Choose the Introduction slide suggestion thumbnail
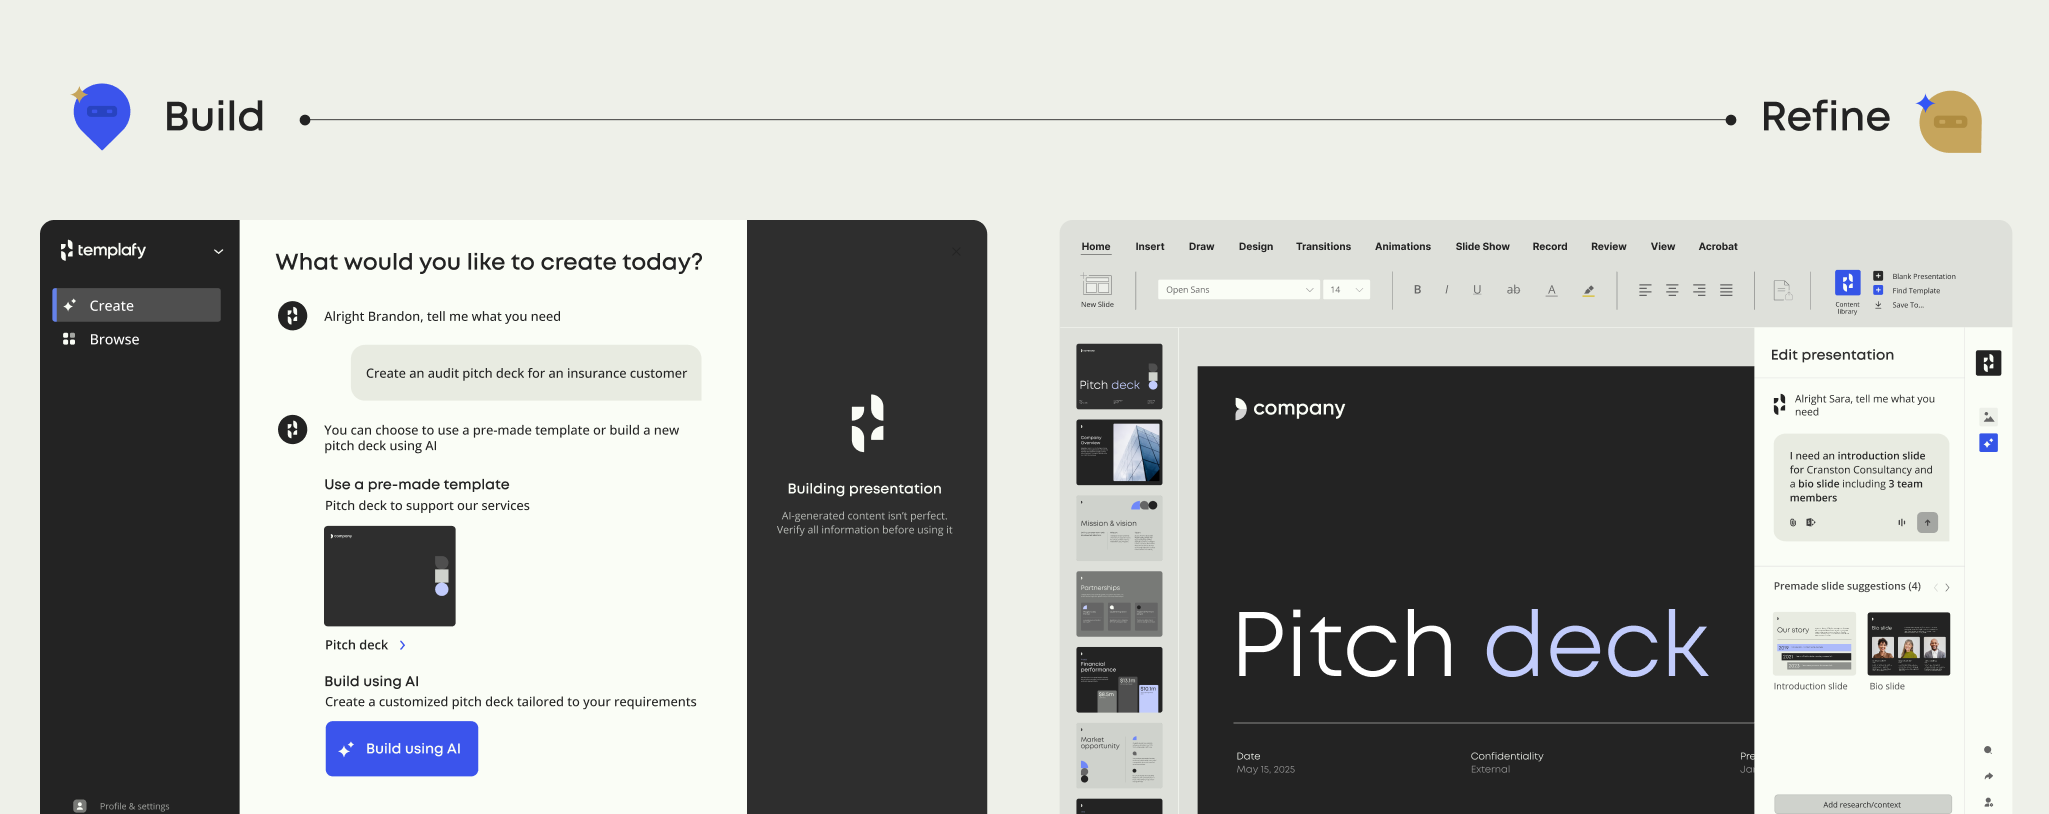 click(x=1814, y=643)
